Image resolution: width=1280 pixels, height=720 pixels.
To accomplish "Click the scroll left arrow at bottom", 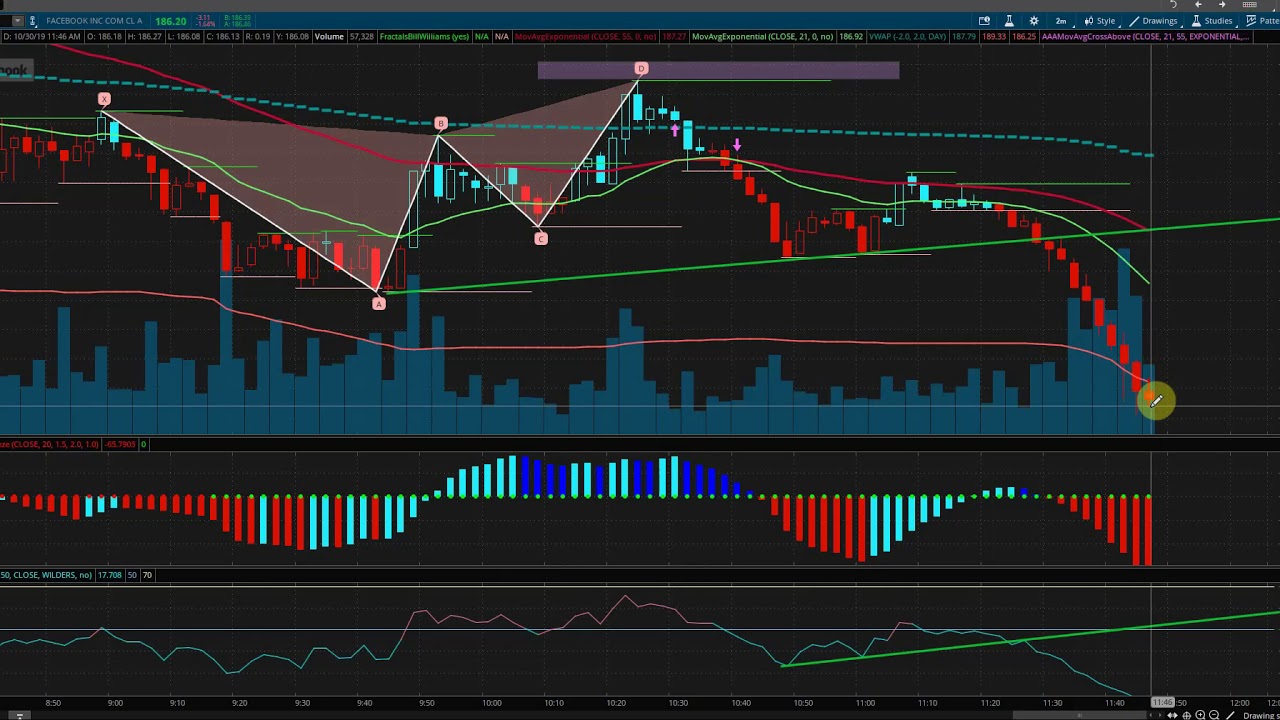I will [x=1151, y=715].
